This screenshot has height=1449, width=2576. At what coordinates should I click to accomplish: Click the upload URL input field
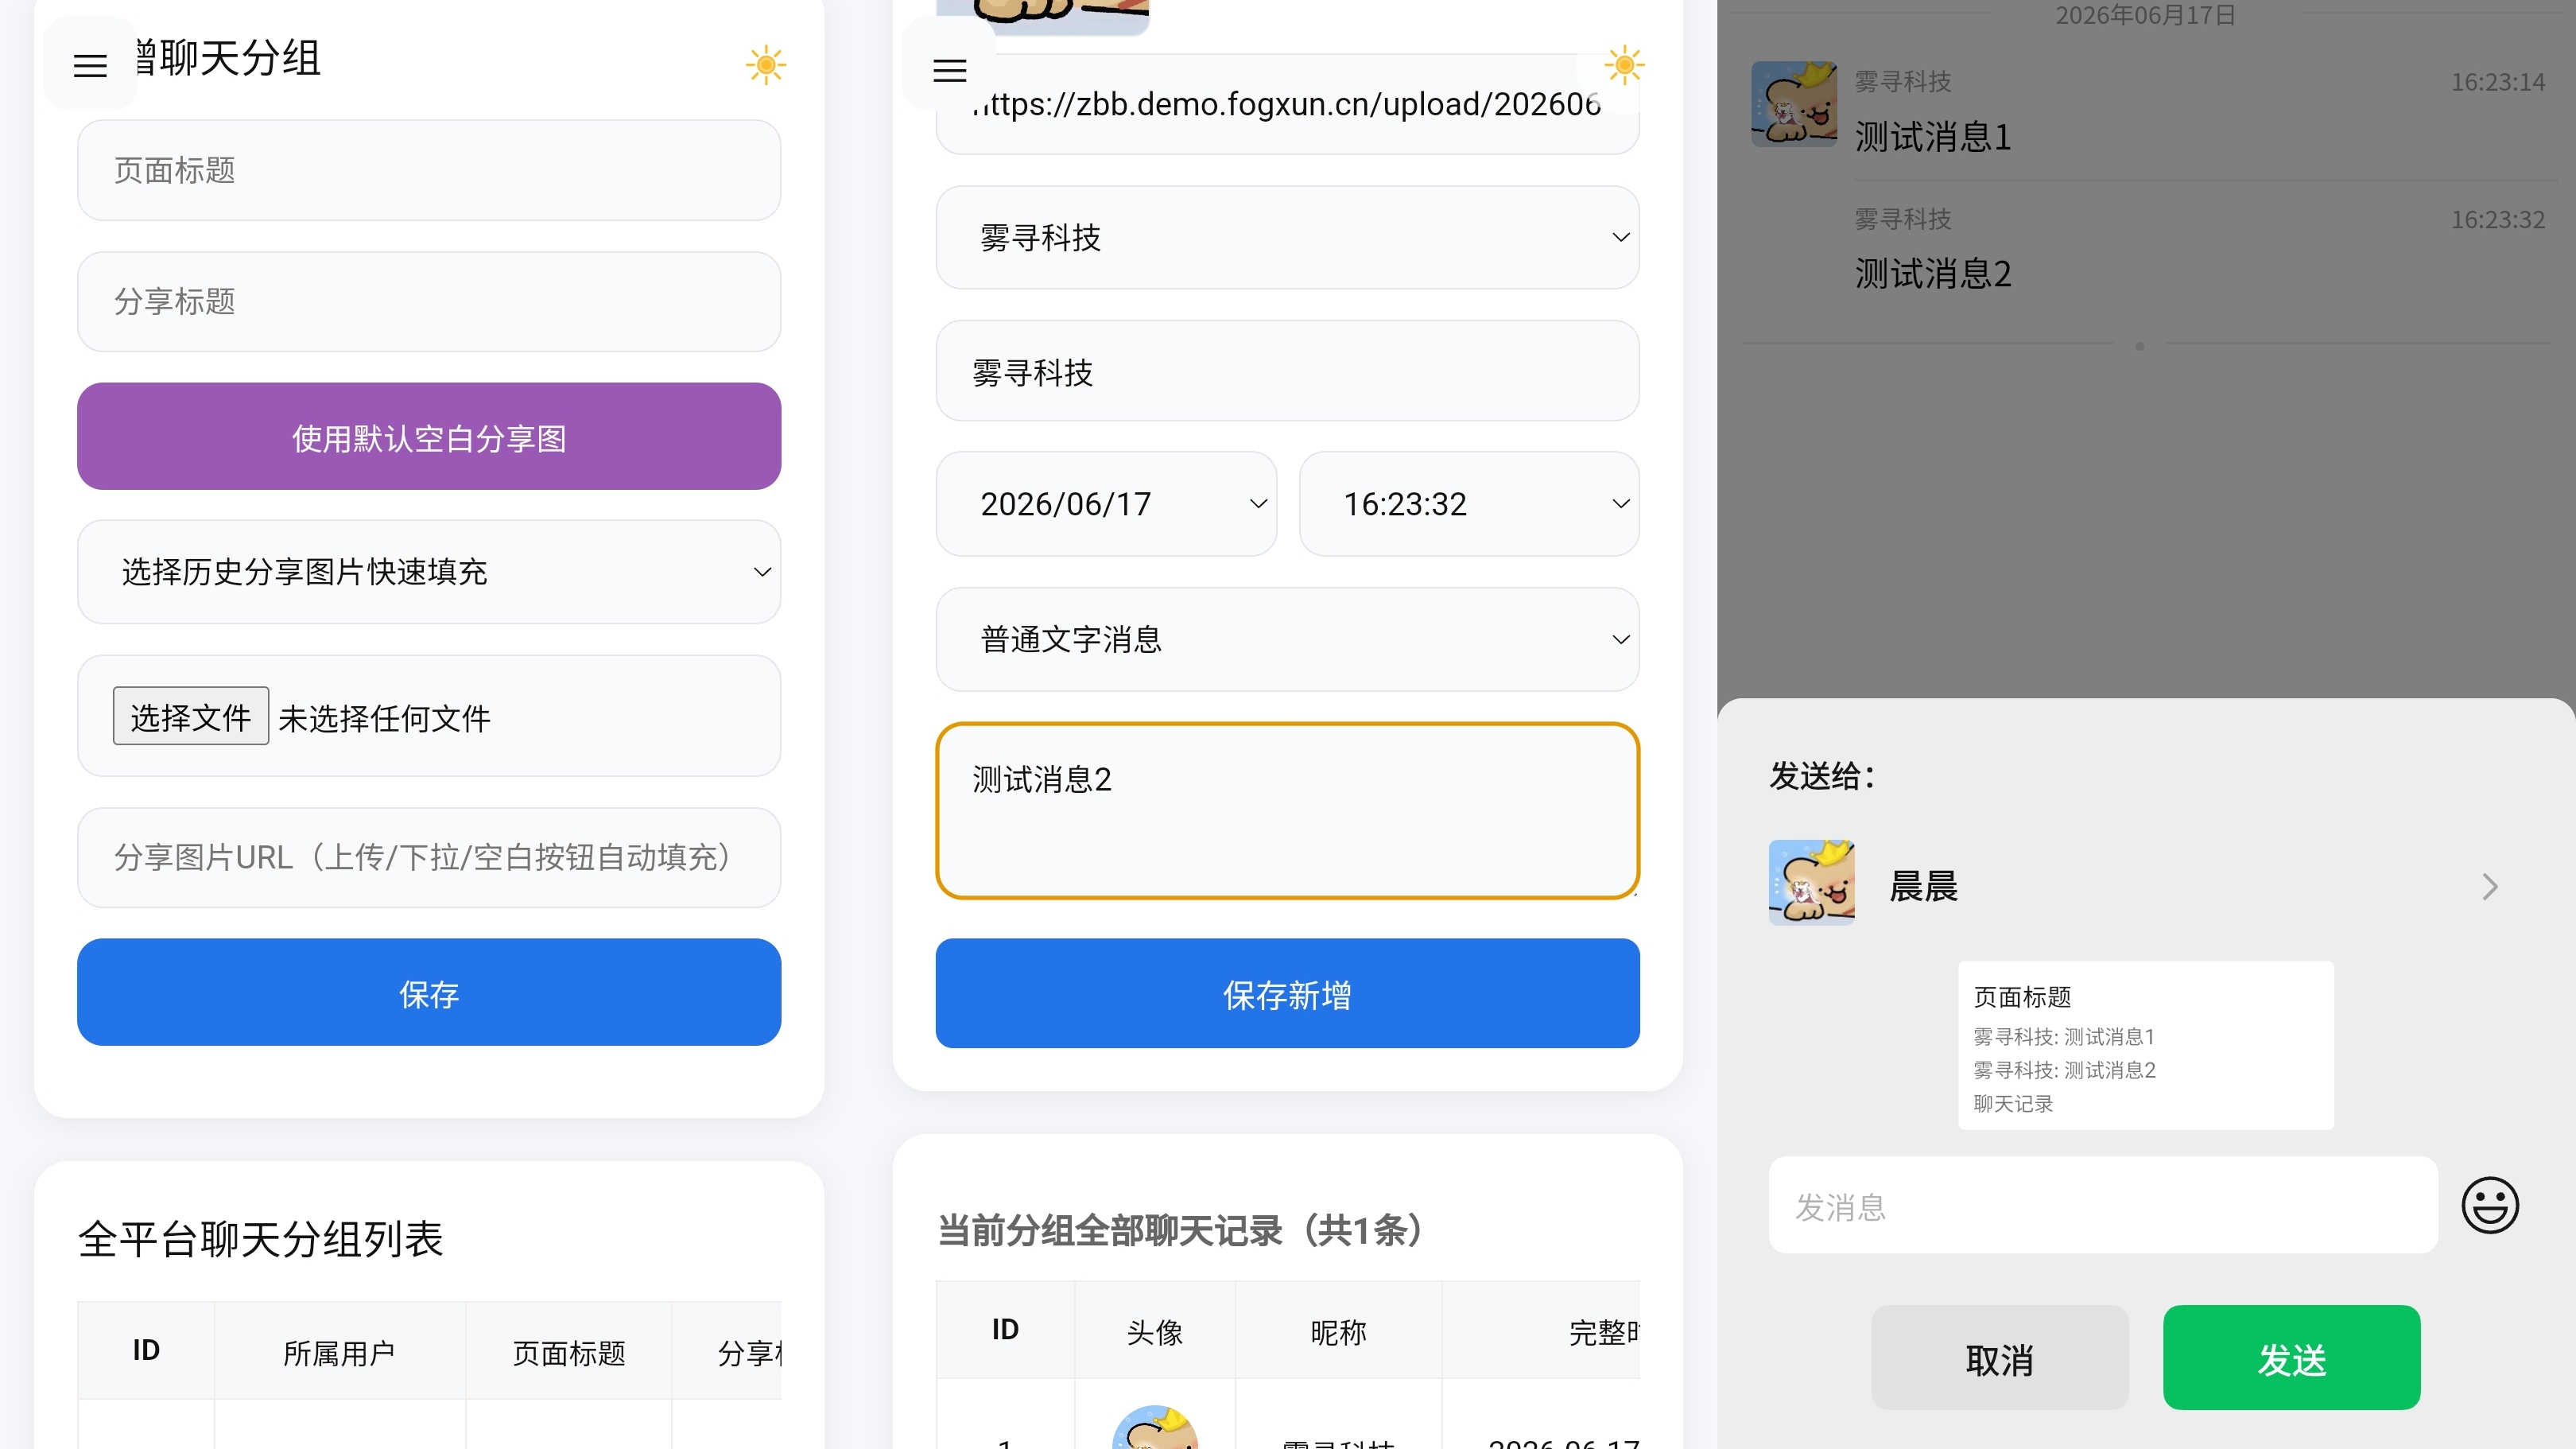click(1287, 104)
